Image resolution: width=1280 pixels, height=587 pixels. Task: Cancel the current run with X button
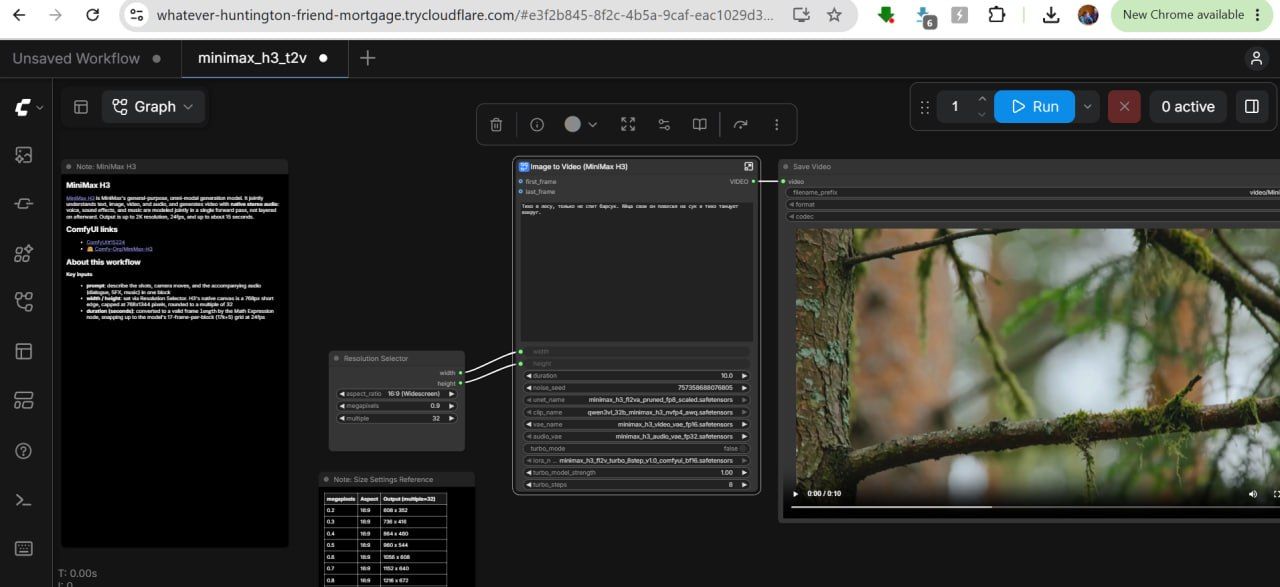point(1124,107)
